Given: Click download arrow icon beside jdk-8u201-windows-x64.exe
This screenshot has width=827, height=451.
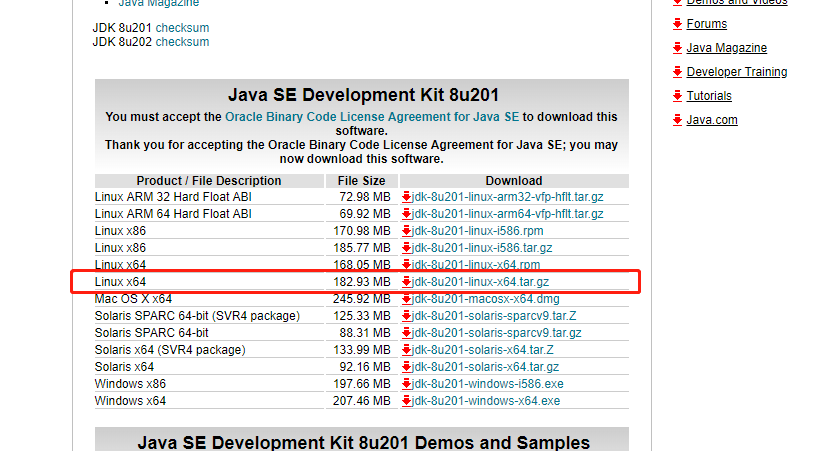Looking at the screenshot, I should (x=407, y=401).
